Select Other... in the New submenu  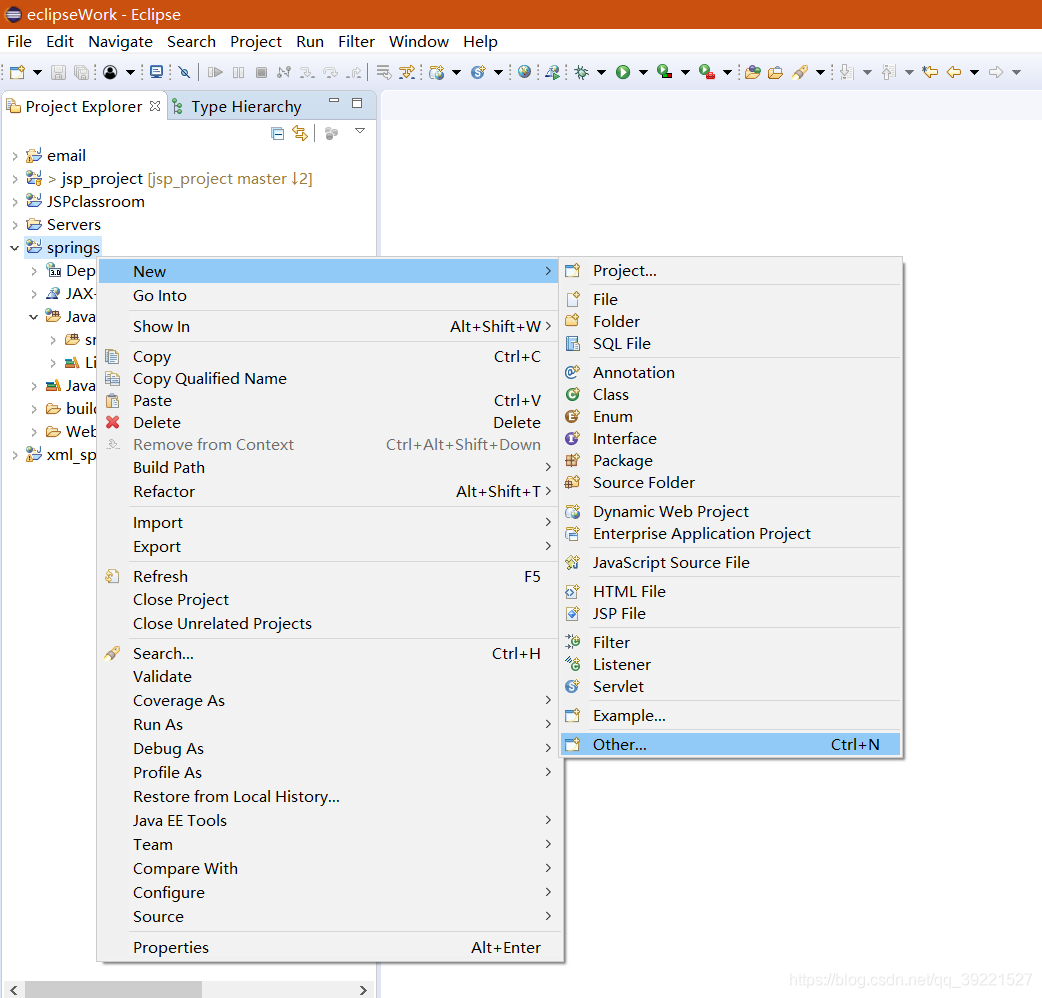coord(731,744)
